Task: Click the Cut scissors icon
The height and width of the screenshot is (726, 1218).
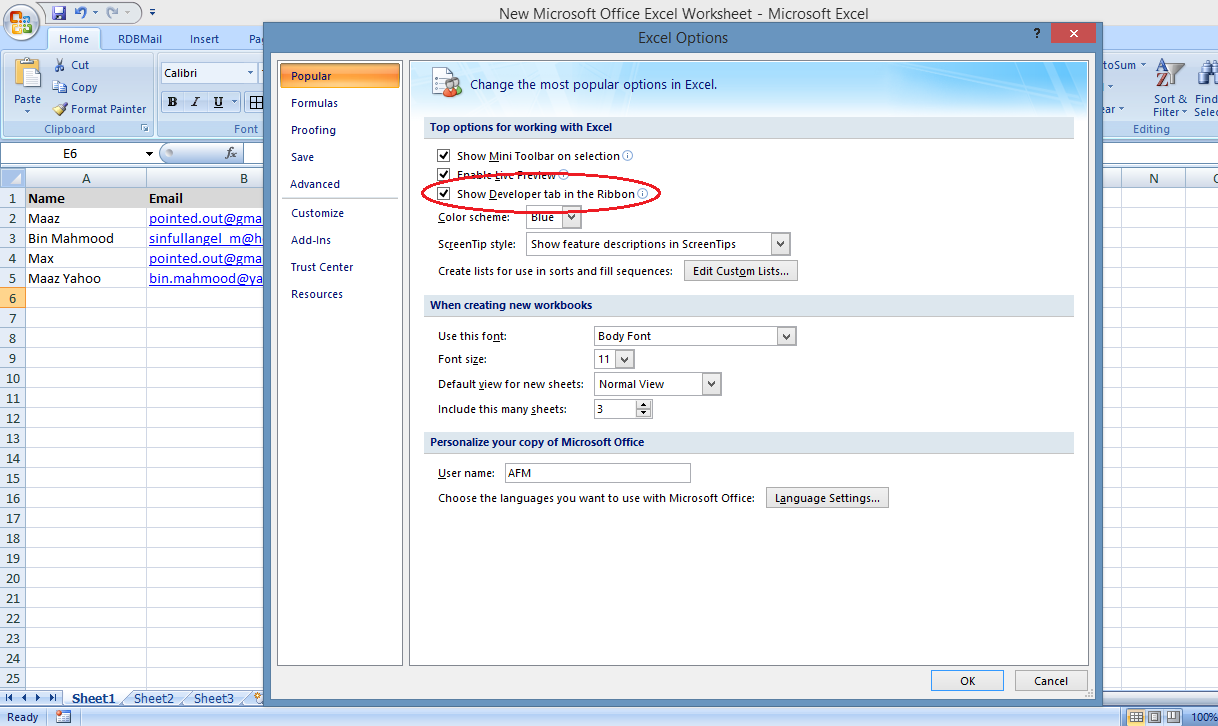Action: (x=60, y=65)
